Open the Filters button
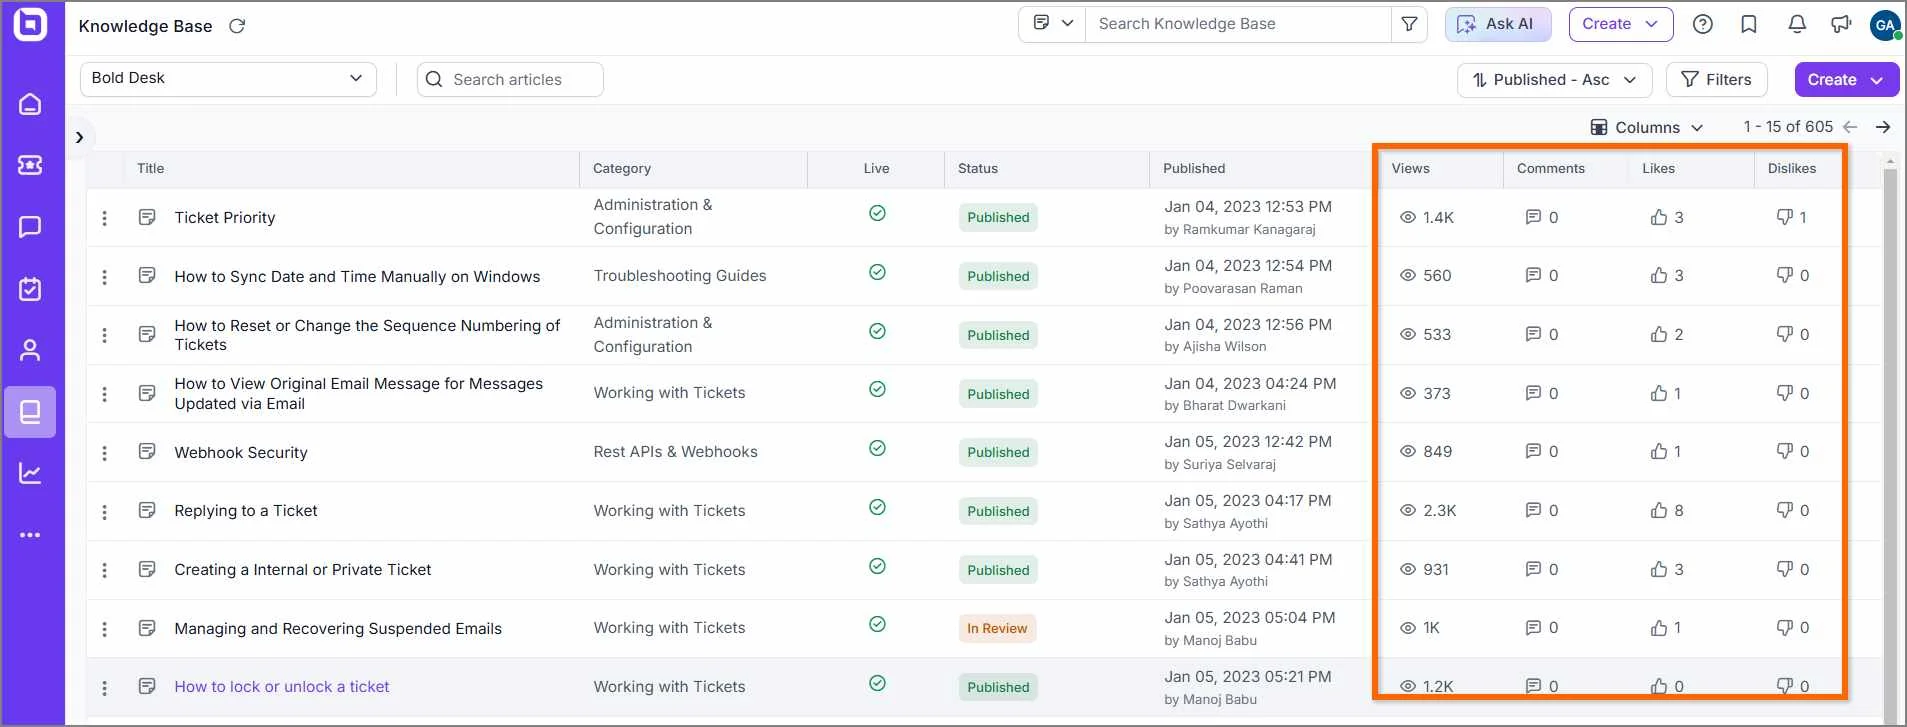 [1717, 80]
